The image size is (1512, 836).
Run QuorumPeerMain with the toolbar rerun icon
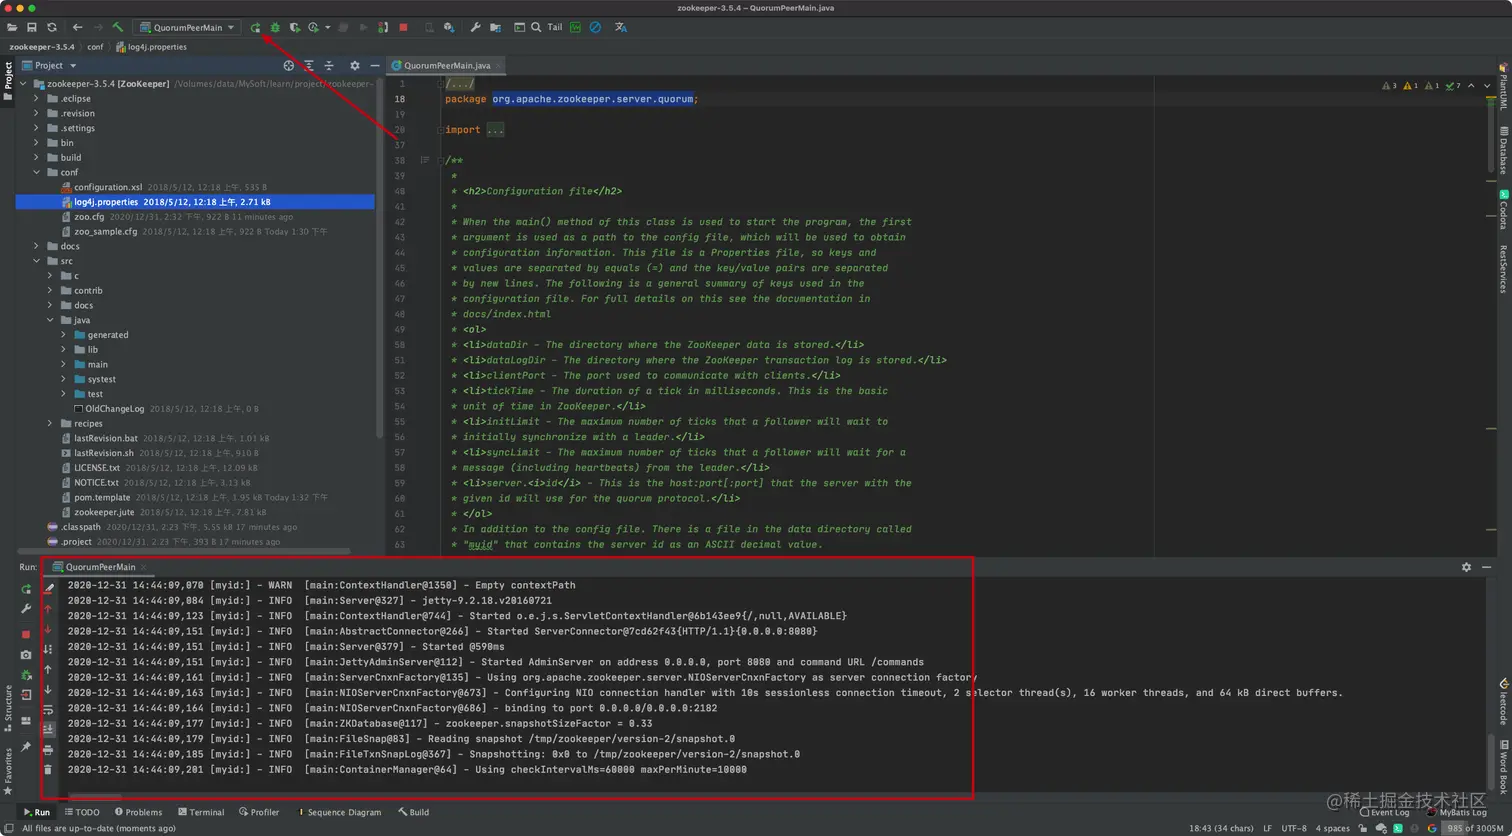click(x=255, y=28)
